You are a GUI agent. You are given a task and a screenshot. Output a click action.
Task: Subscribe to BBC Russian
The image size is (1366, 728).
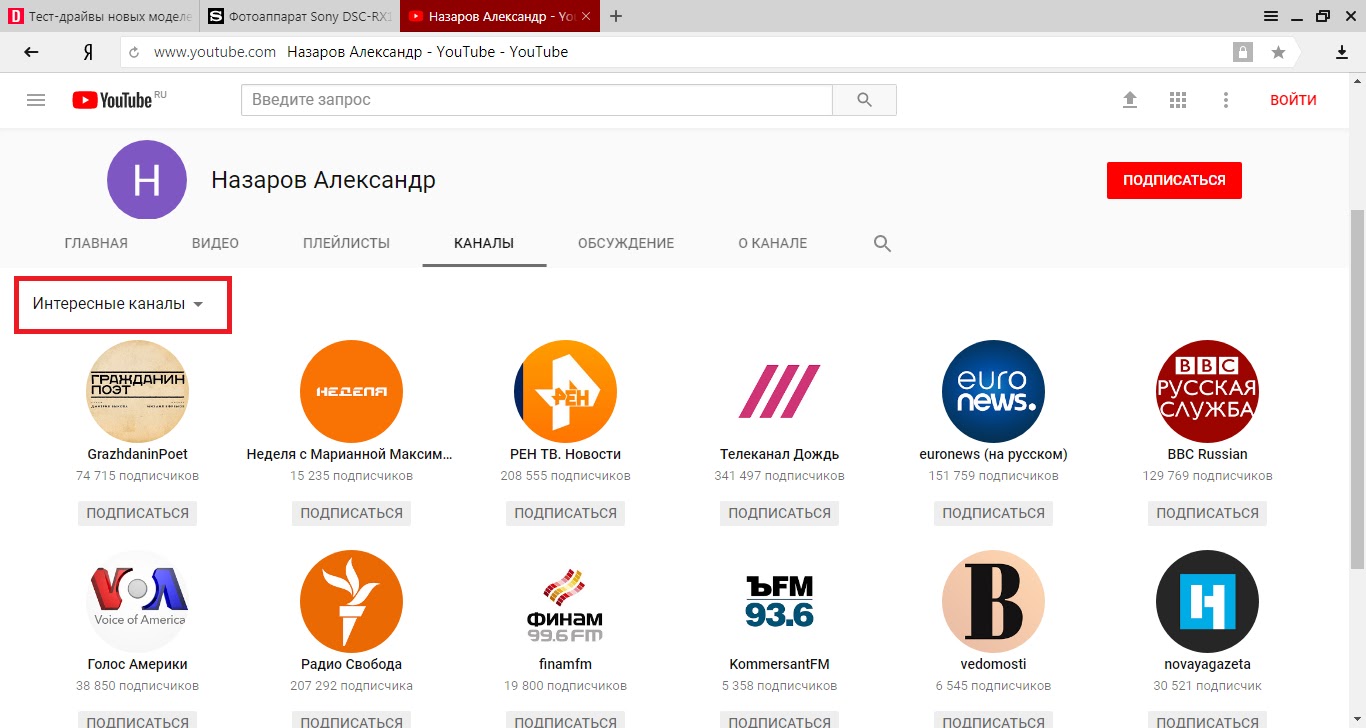(x=1207, y=513)
